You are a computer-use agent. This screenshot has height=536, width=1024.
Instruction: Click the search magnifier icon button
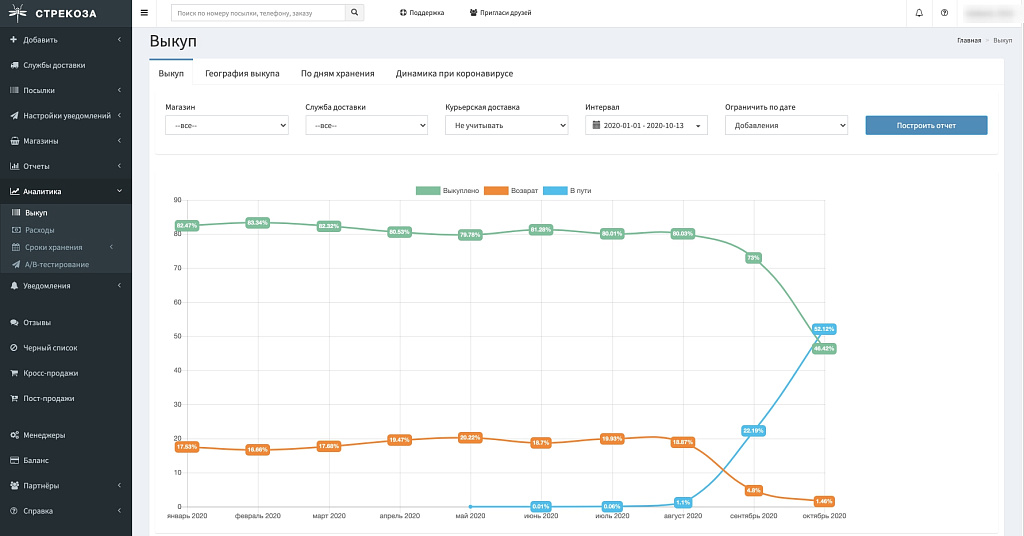355,13
